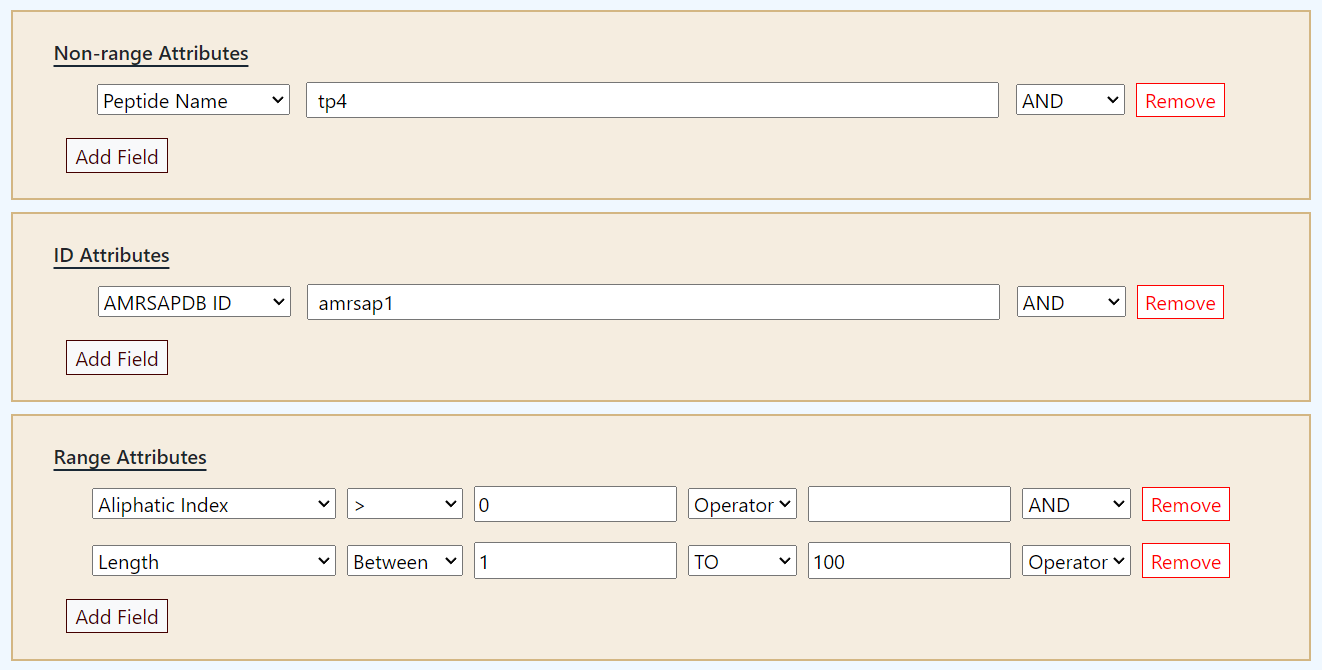Image resolution: width=1322 pixels, height=670 pixels.
Task: Click the text field containing tp4
Action: coord(651,100)
